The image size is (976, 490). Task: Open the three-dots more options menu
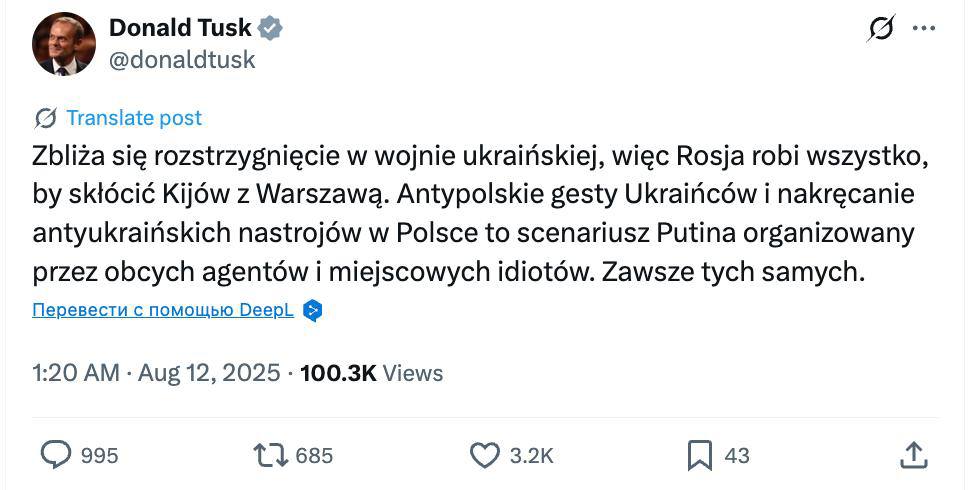coord(924,29)
